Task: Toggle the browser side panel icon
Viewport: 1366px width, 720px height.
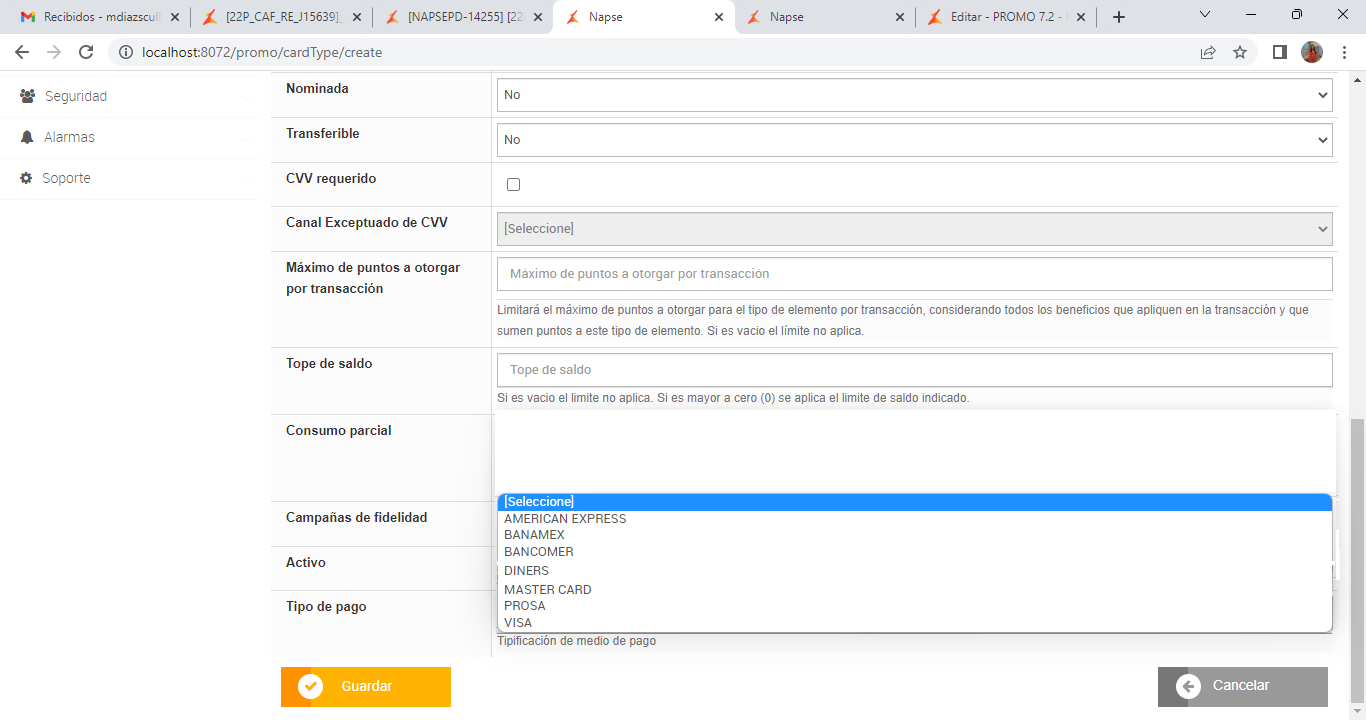Action: 1279,52
